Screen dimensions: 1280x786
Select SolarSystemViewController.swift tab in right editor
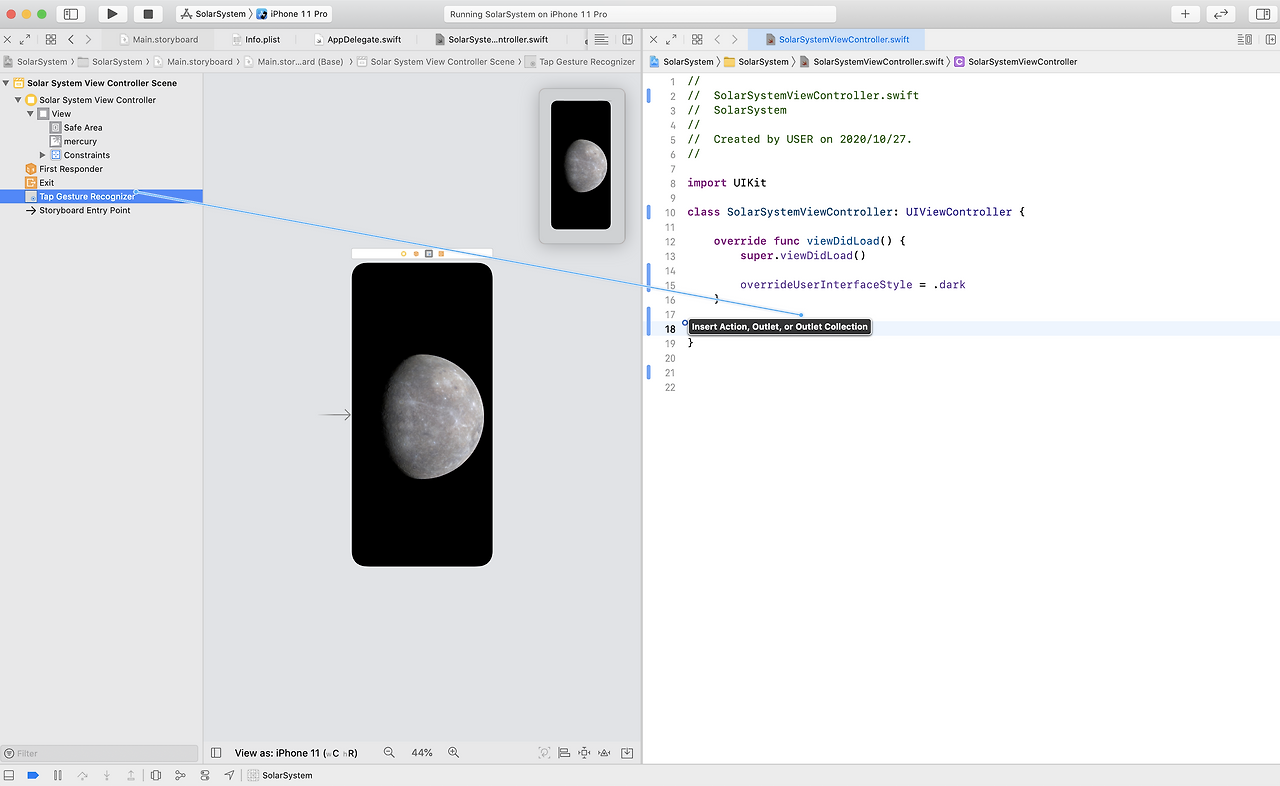838,40
